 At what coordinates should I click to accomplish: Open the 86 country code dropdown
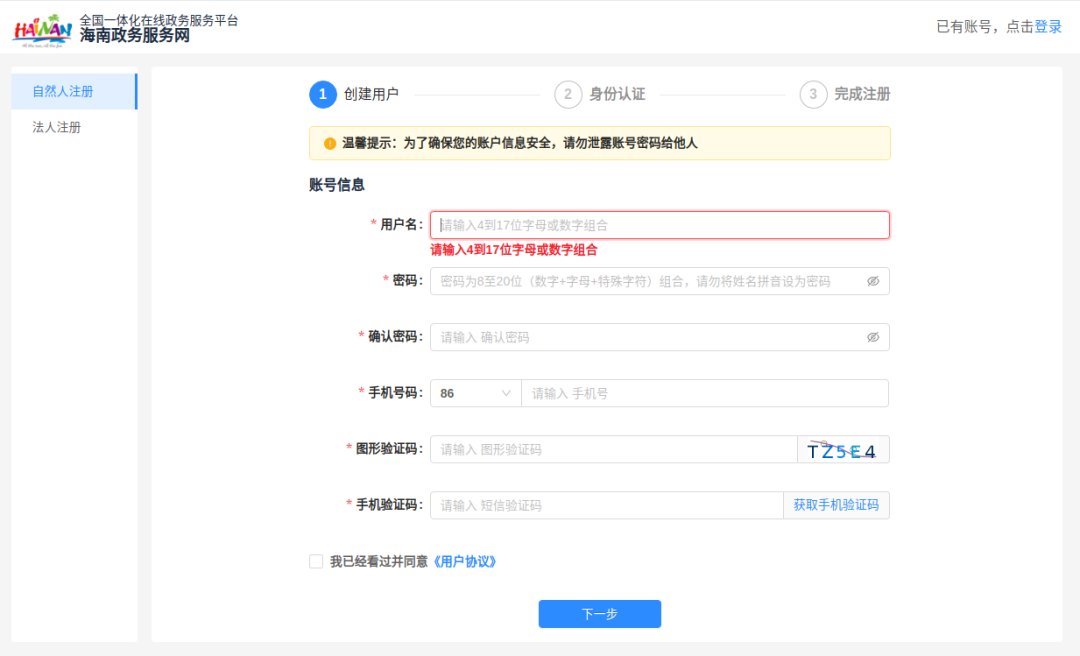(x=476, y=393)
